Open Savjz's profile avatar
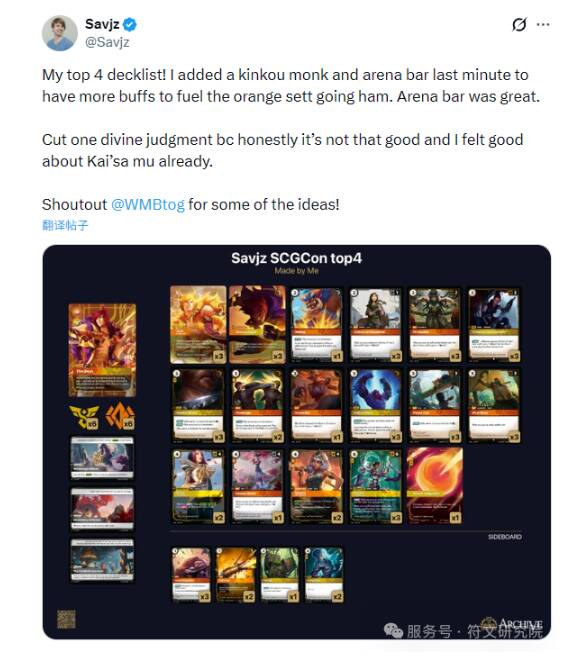Image resolution: width=585 pixels, height=657 pixels. click(x=60, y=33)
